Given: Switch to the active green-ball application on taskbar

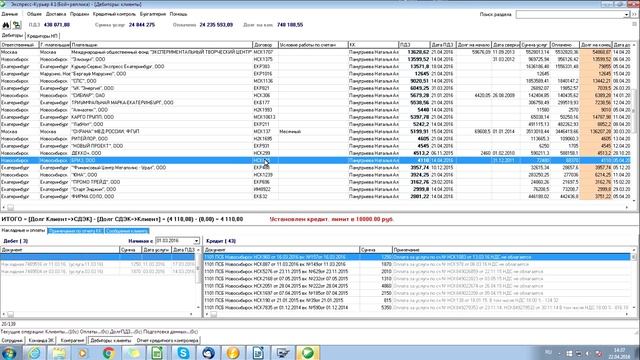Looking at the screenshot, I should pyautogui.click(x=308, y=353).
